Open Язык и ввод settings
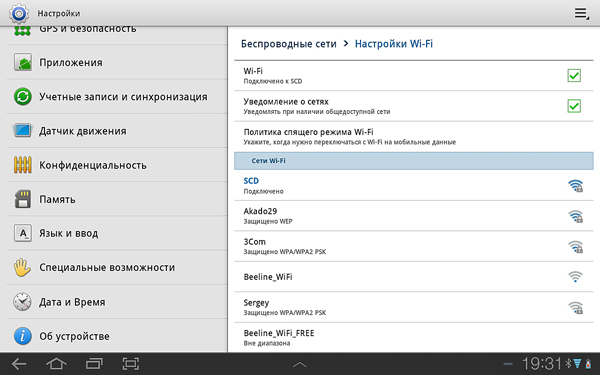The image size is (600, 375). [x=117, y=233]
